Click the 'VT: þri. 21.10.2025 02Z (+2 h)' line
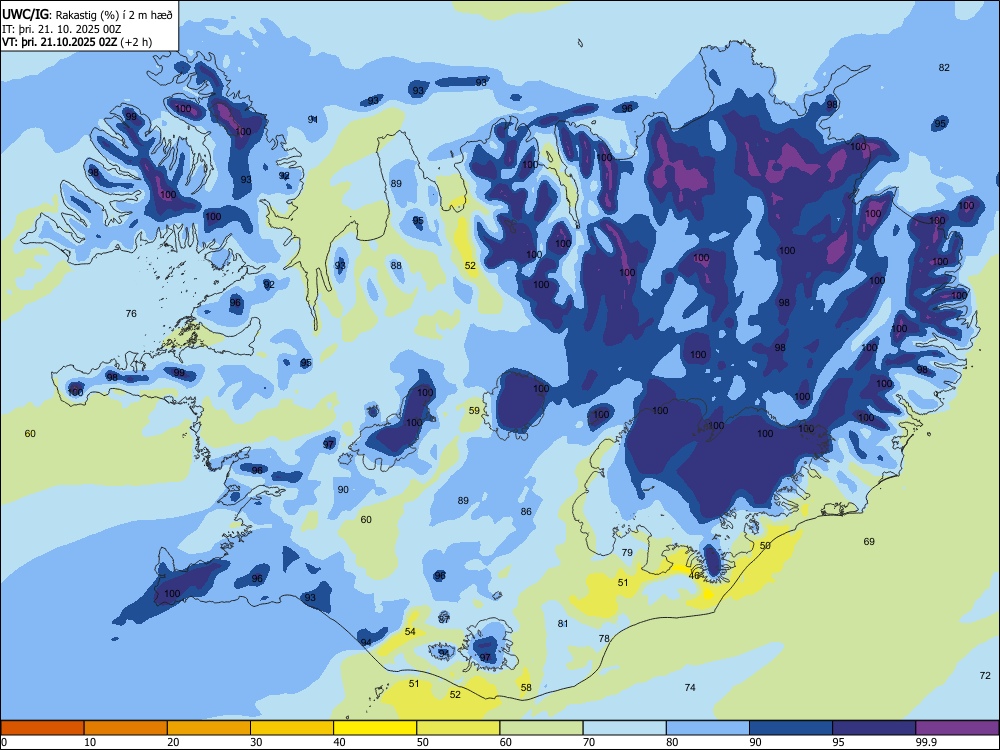 pyautogui.click(x=77, y=42)
